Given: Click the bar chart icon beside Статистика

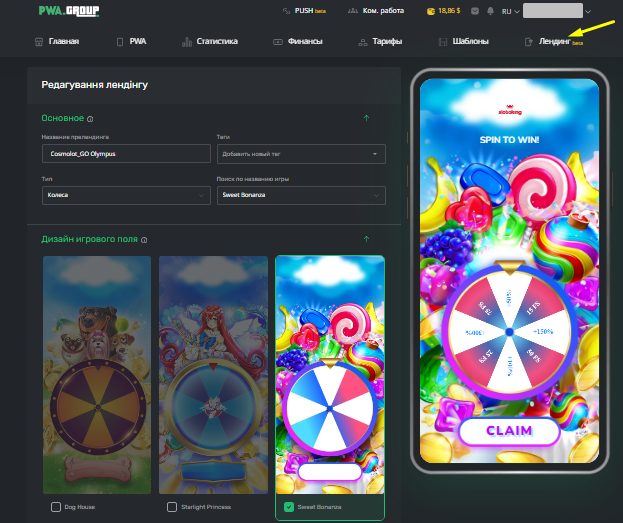Looking at the screenshot, I should click(186, 42).
